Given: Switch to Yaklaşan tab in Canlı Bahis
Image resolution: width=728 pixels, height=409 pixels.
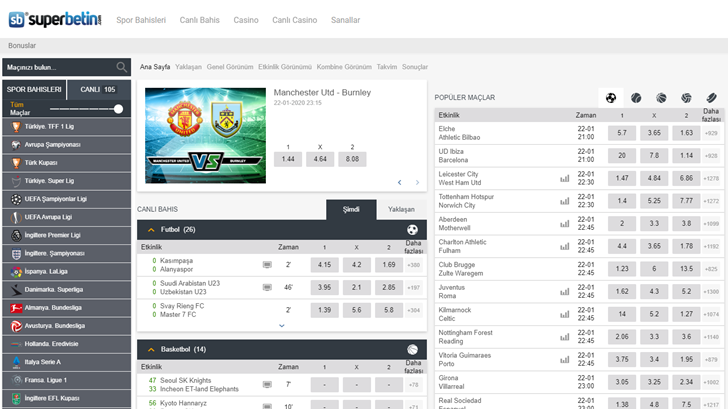Looking at the screenshot, I should (x=401, y=209).
